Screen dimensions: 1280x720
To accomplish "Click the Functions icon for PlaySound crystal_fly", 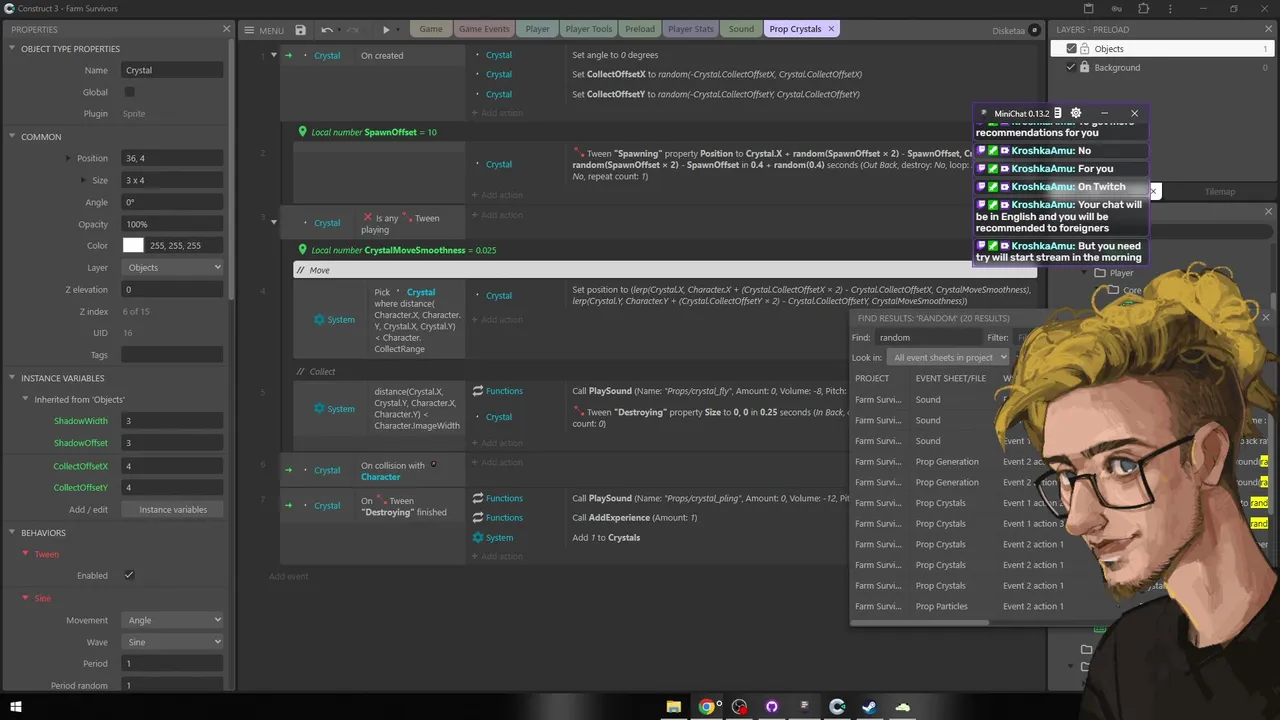I will [x=478, y=391].
